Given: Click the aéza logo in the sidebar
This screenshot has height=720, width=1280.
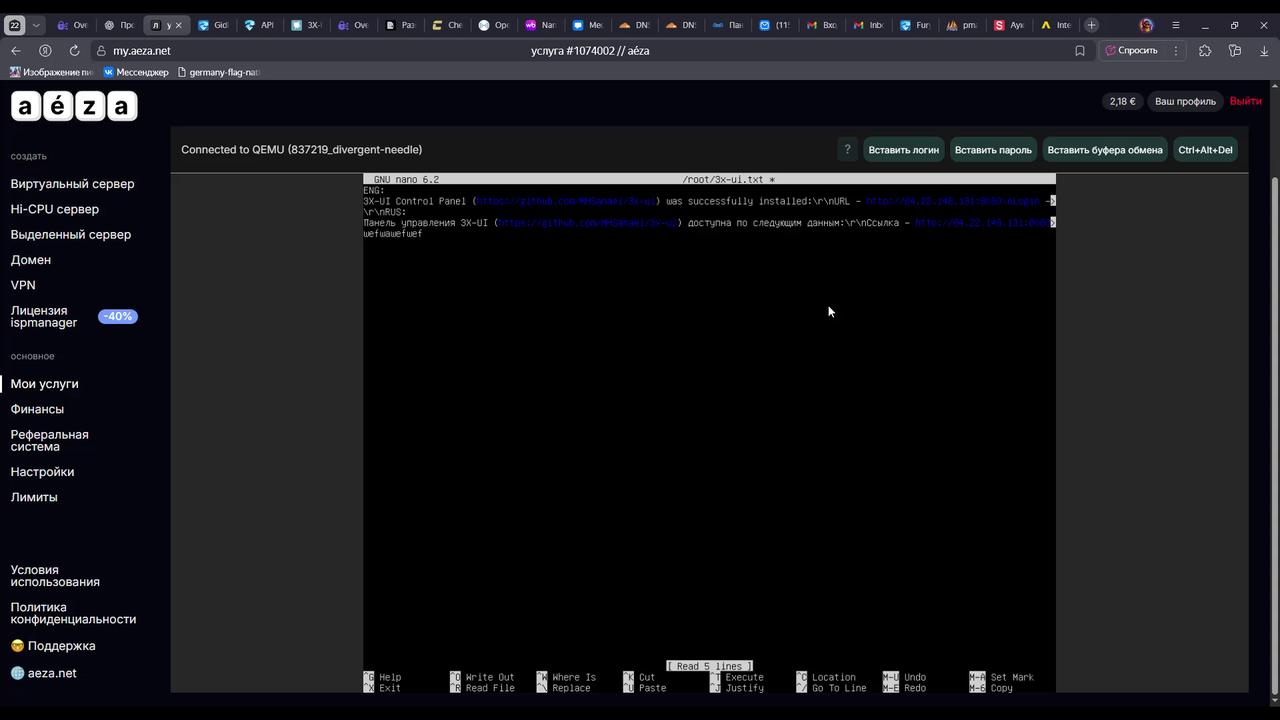Looking at the screenshot, I should (74, 106).
